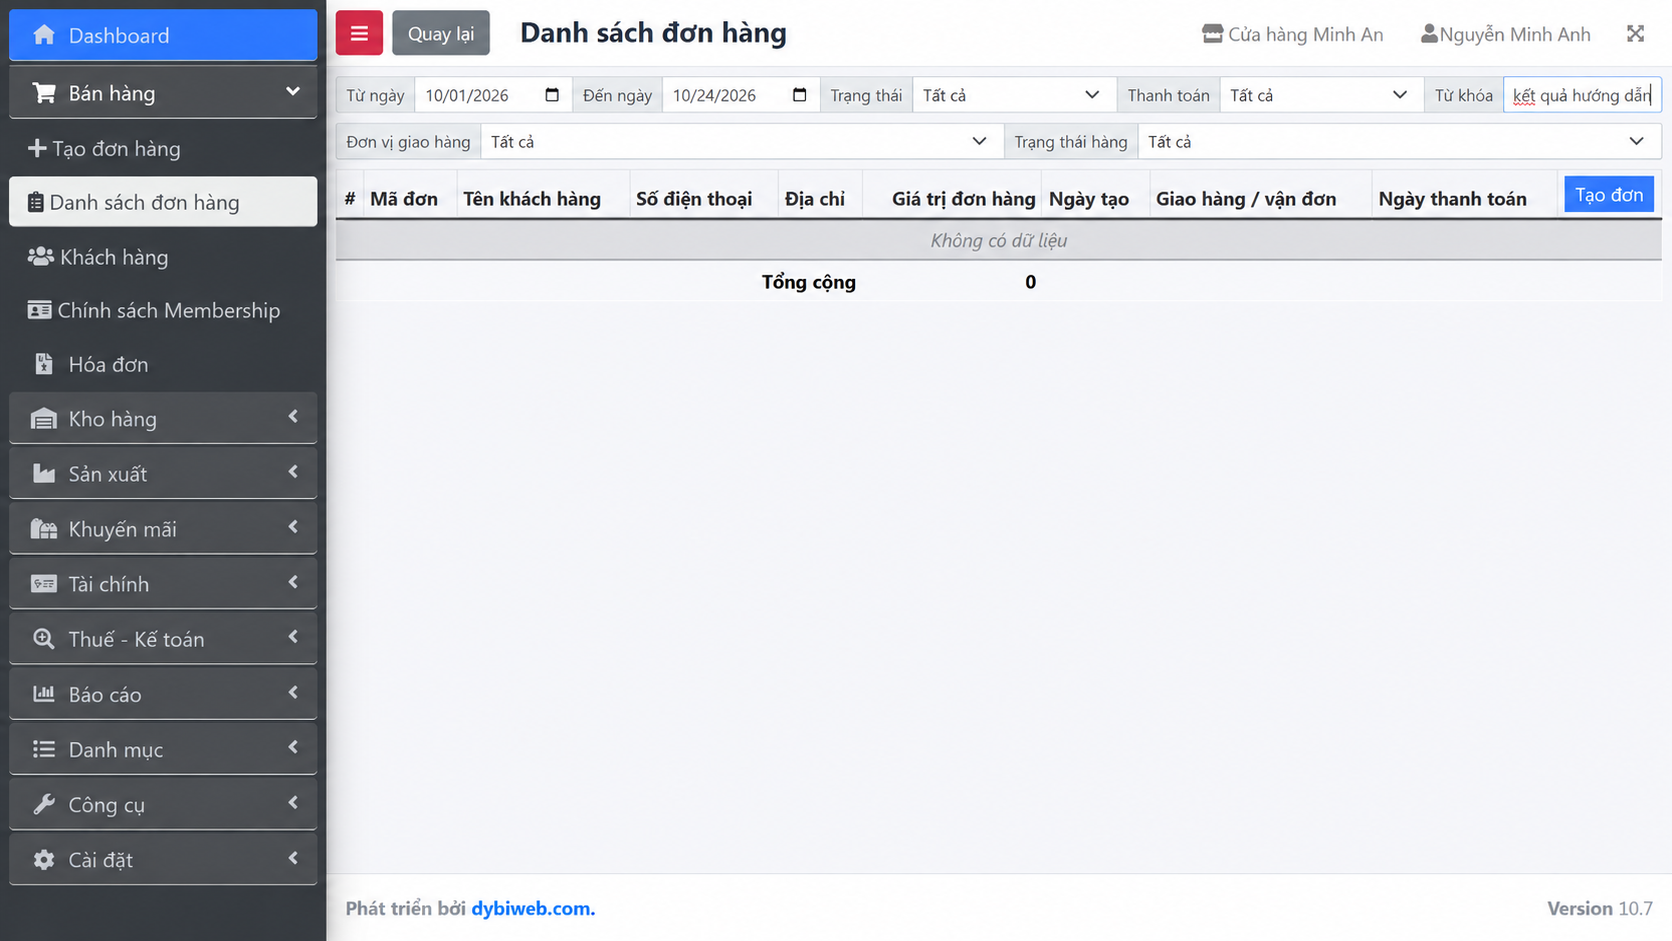Image resolution: width=1672 pixels, height=941 pixels.
Task: Click the Kho hàng warehouse icon
Action: [x=44, y=419]
